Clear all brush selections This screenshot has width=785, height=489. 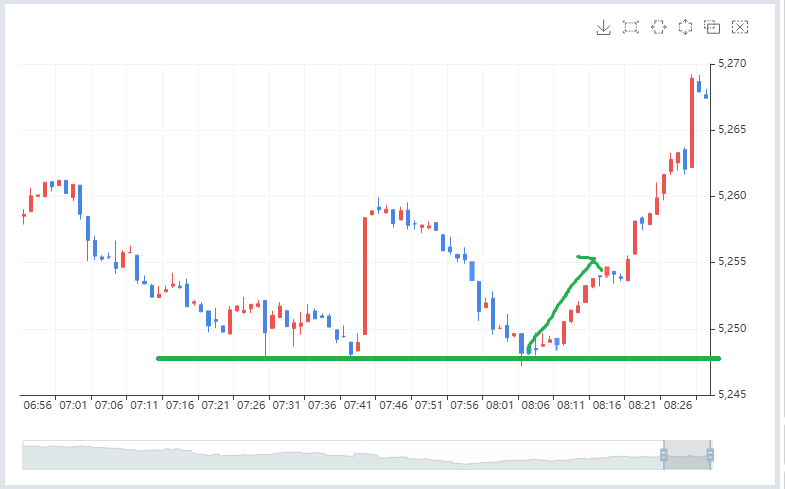(739, 27)
